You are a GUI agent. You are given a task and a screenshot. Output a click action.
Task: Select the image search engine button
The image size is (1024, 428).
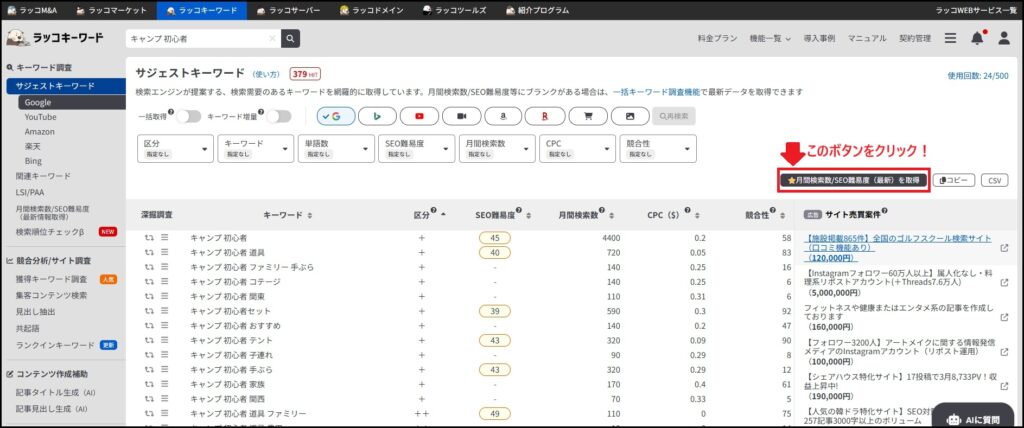(630, 116)
